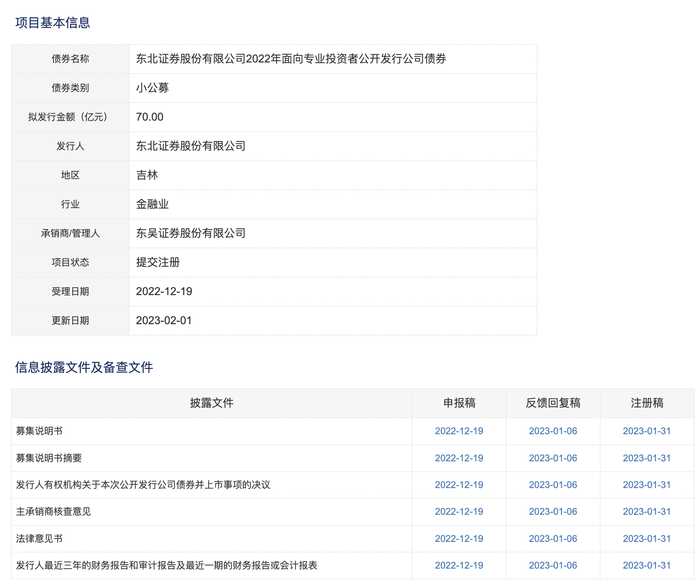
Task: Click the issuer value 东北证券股份有限公司
Action: coord(191,146)
